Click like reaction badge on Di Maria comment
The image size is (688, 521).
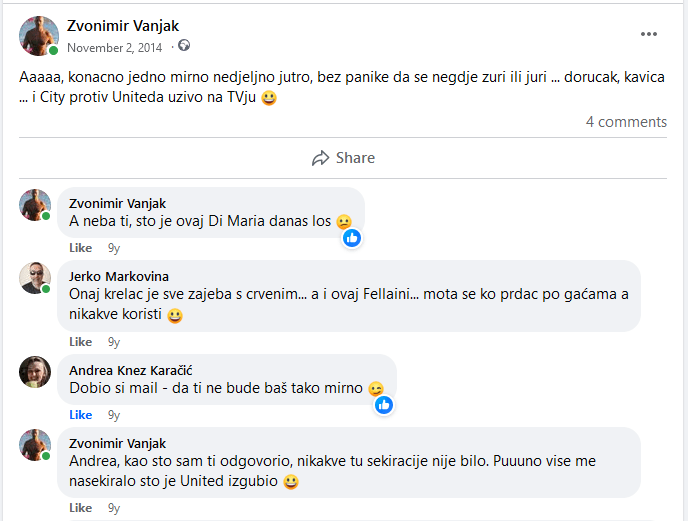[x=352, y=238]
